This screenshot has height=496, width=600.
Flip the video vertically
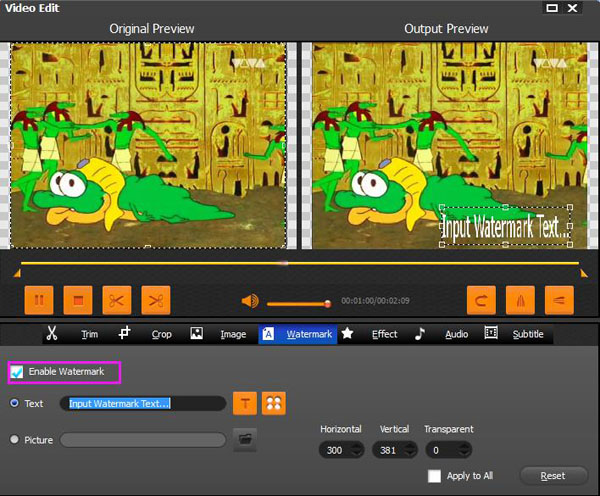point(559,300)
